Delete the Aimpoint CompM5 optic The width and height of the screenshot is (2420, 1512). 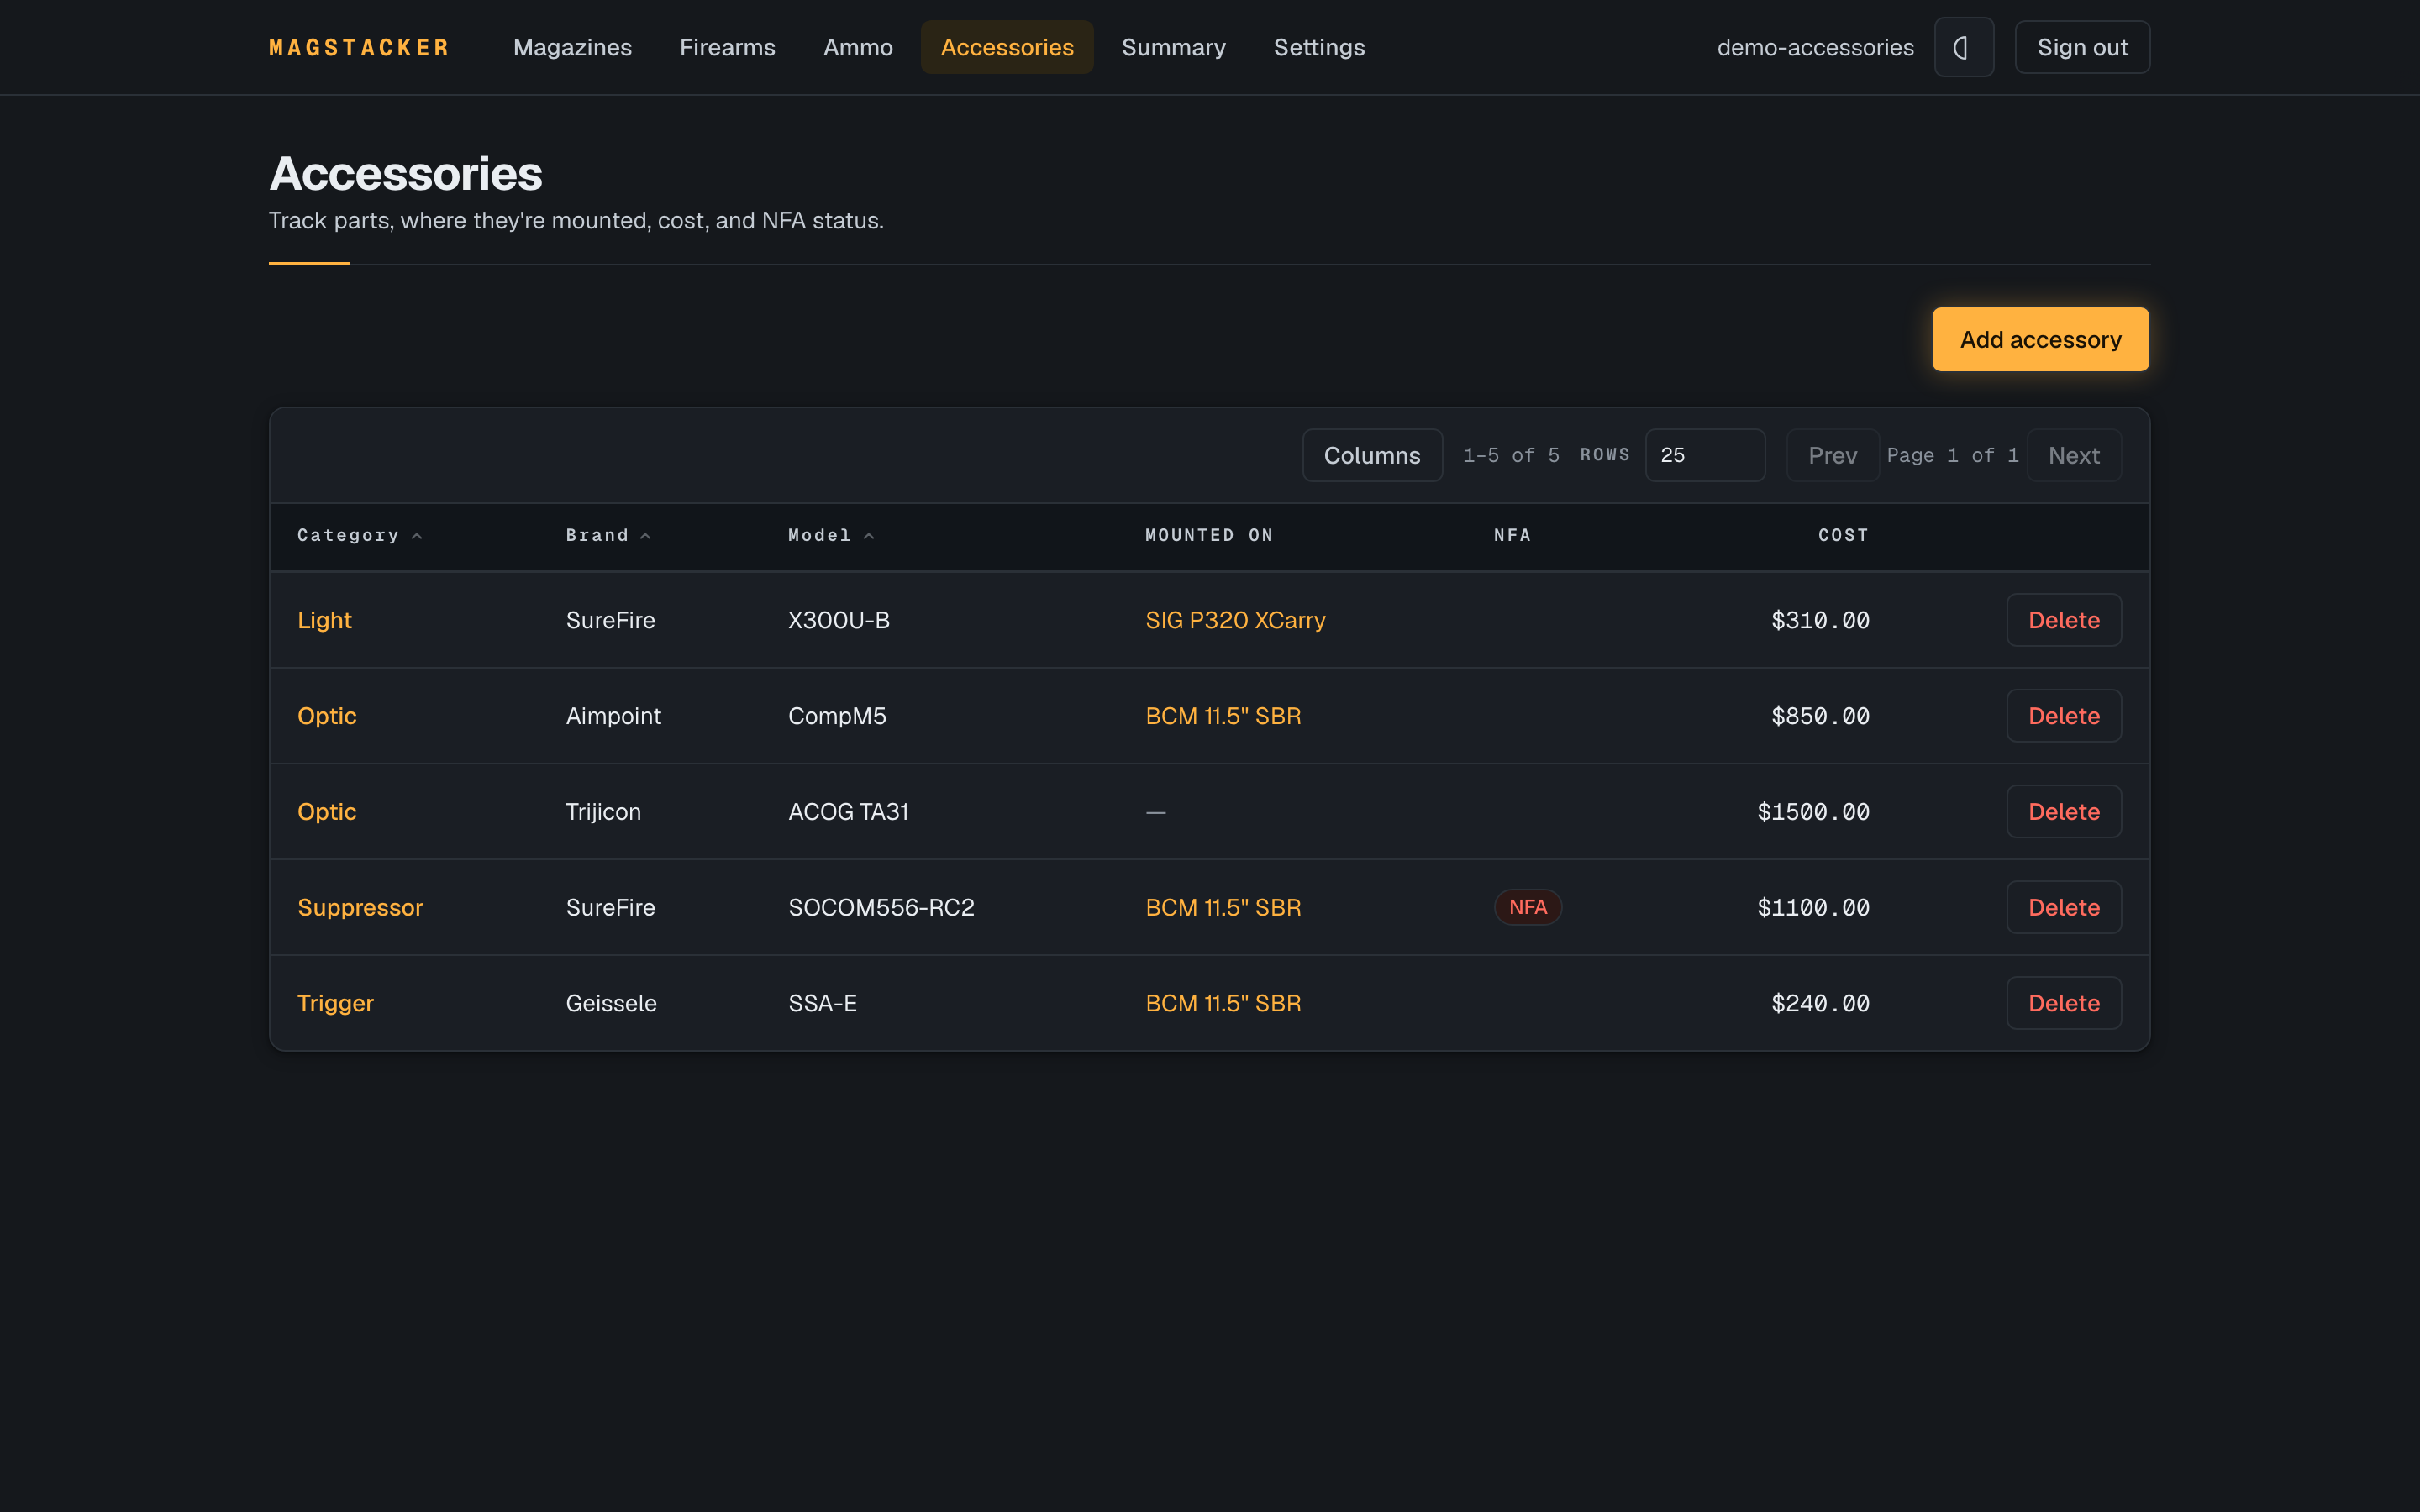coord(2063,716)
